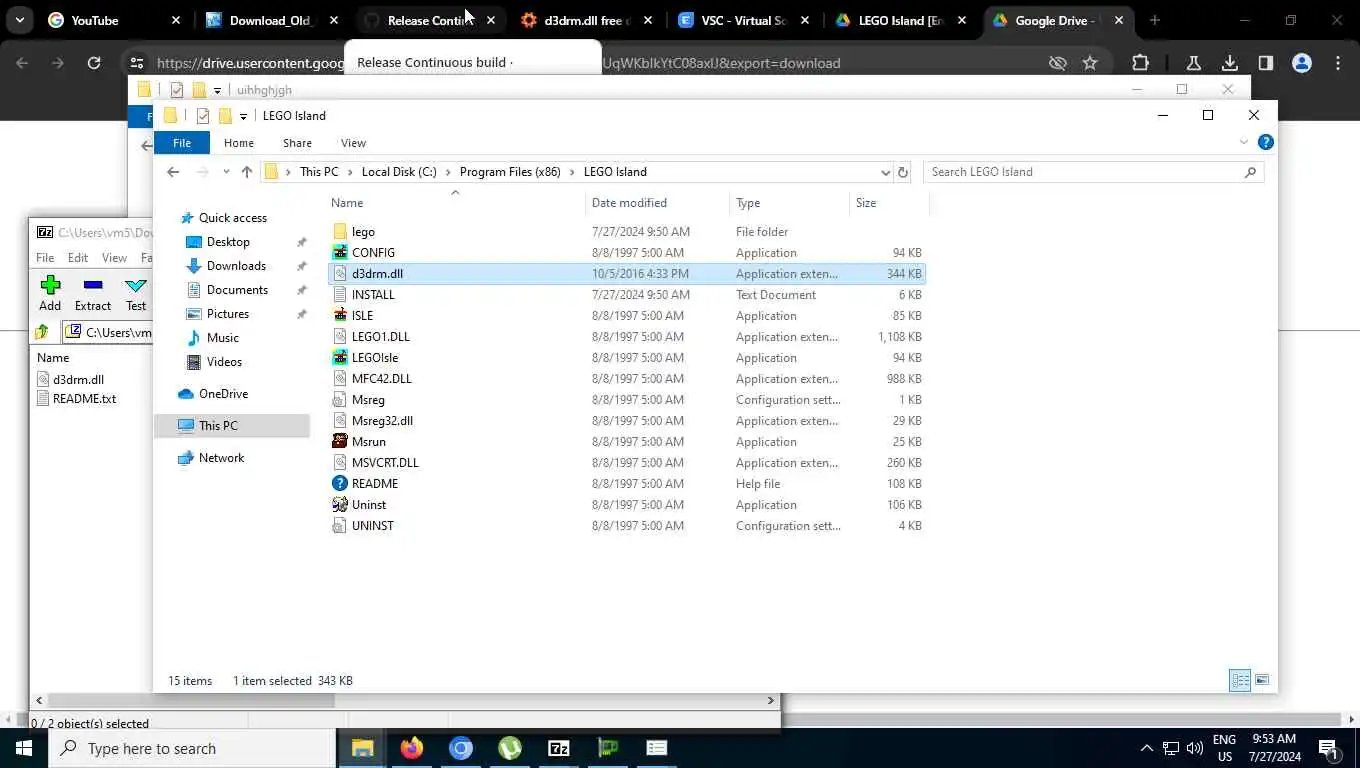
Task: Open the 7-Zip Edit menu
Action: point(78,258)
